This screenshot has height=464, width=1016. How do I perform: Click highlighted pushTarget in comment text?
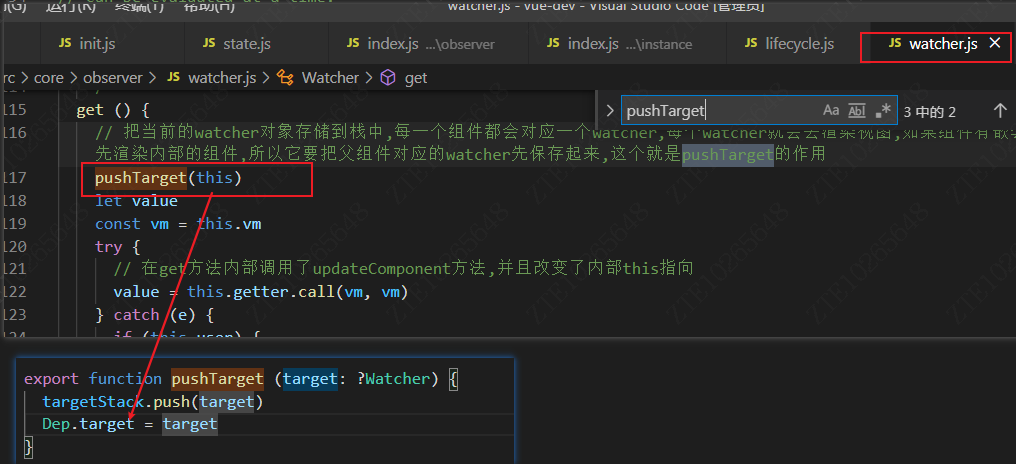coord(728,154)
